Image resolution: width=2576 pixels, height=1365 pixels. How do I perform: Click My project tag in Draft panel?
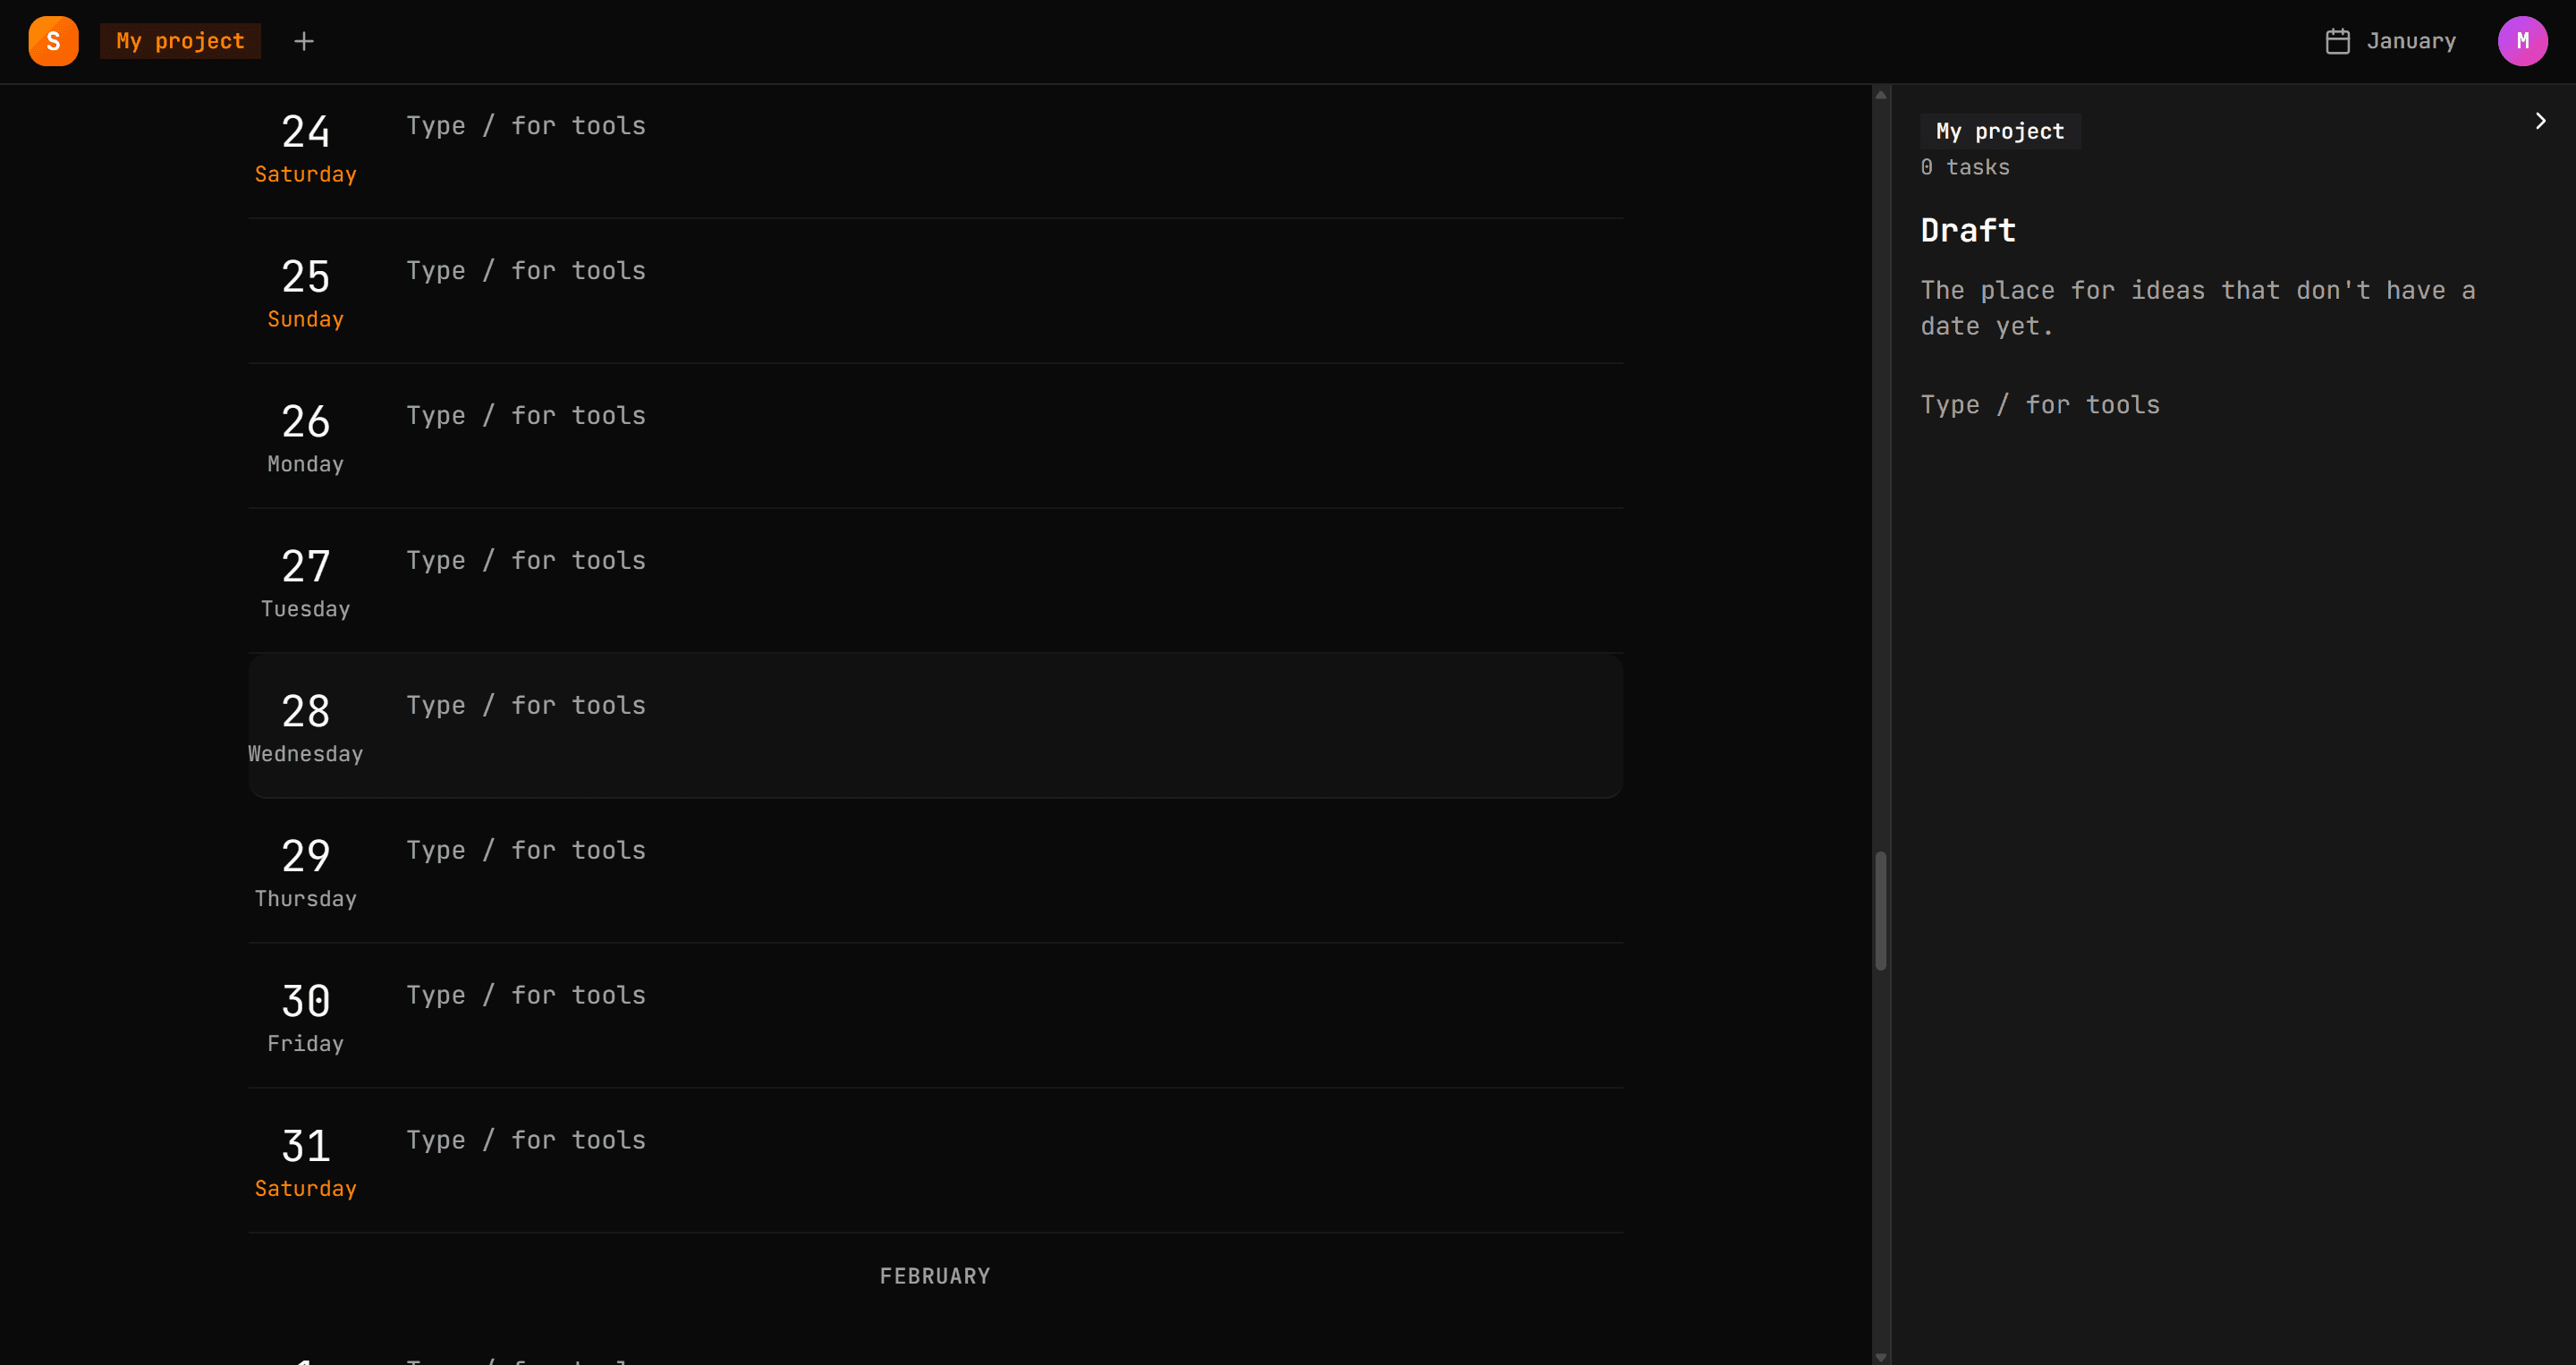click(x=2000, y=131)
